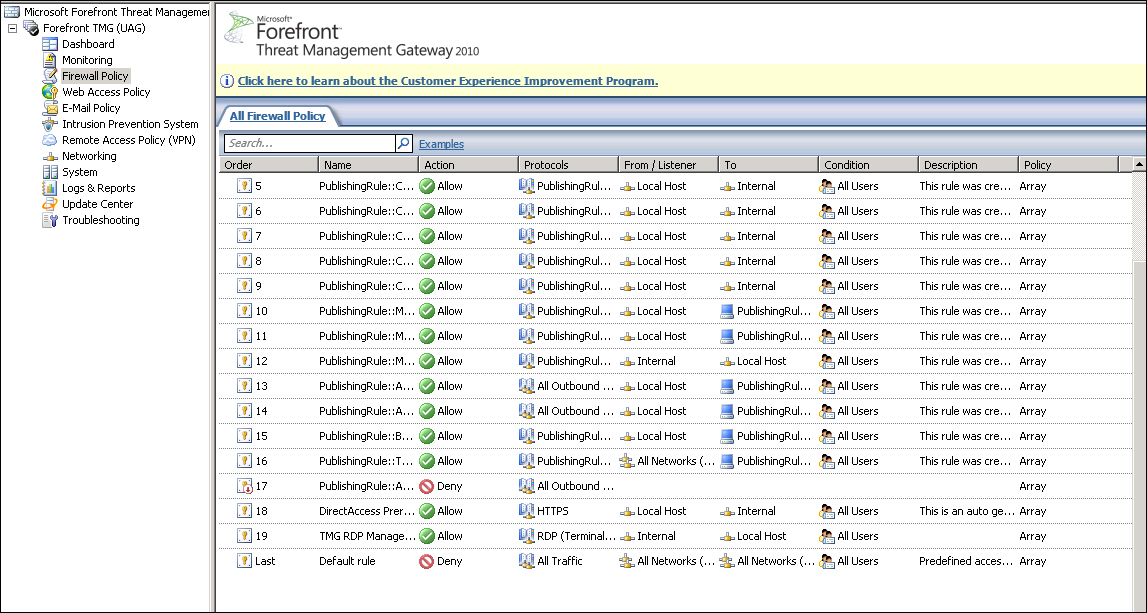This screenshot has height=613, width=1147.
Task: Select the Dashboard tree node
Action: click(x=89, y=44)
